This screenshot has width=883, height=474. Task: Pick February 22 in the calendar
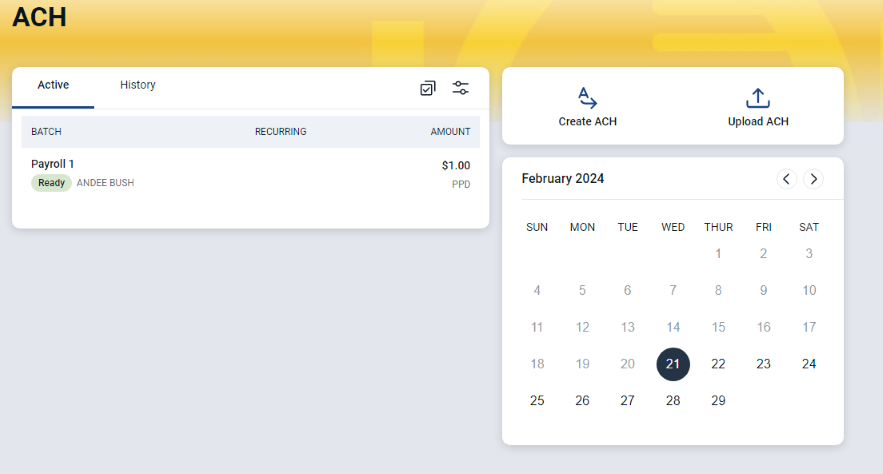pos(718,364)
